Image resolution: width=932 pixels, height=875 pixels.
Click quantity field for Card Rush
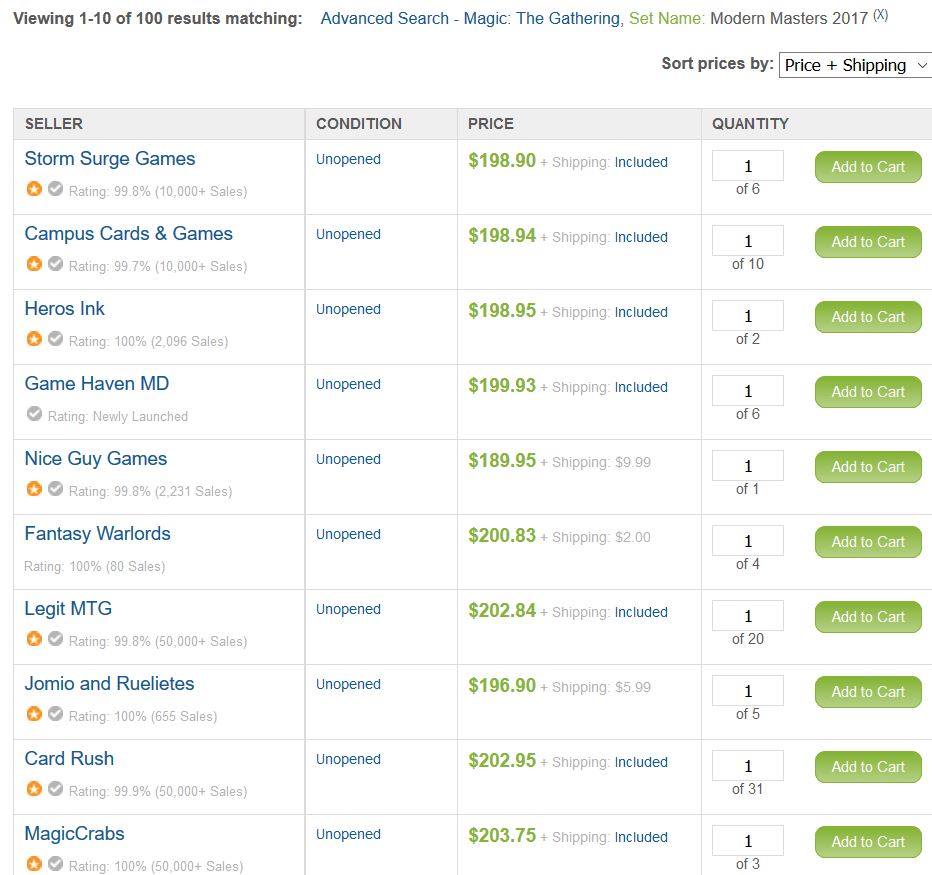[747, 766]
